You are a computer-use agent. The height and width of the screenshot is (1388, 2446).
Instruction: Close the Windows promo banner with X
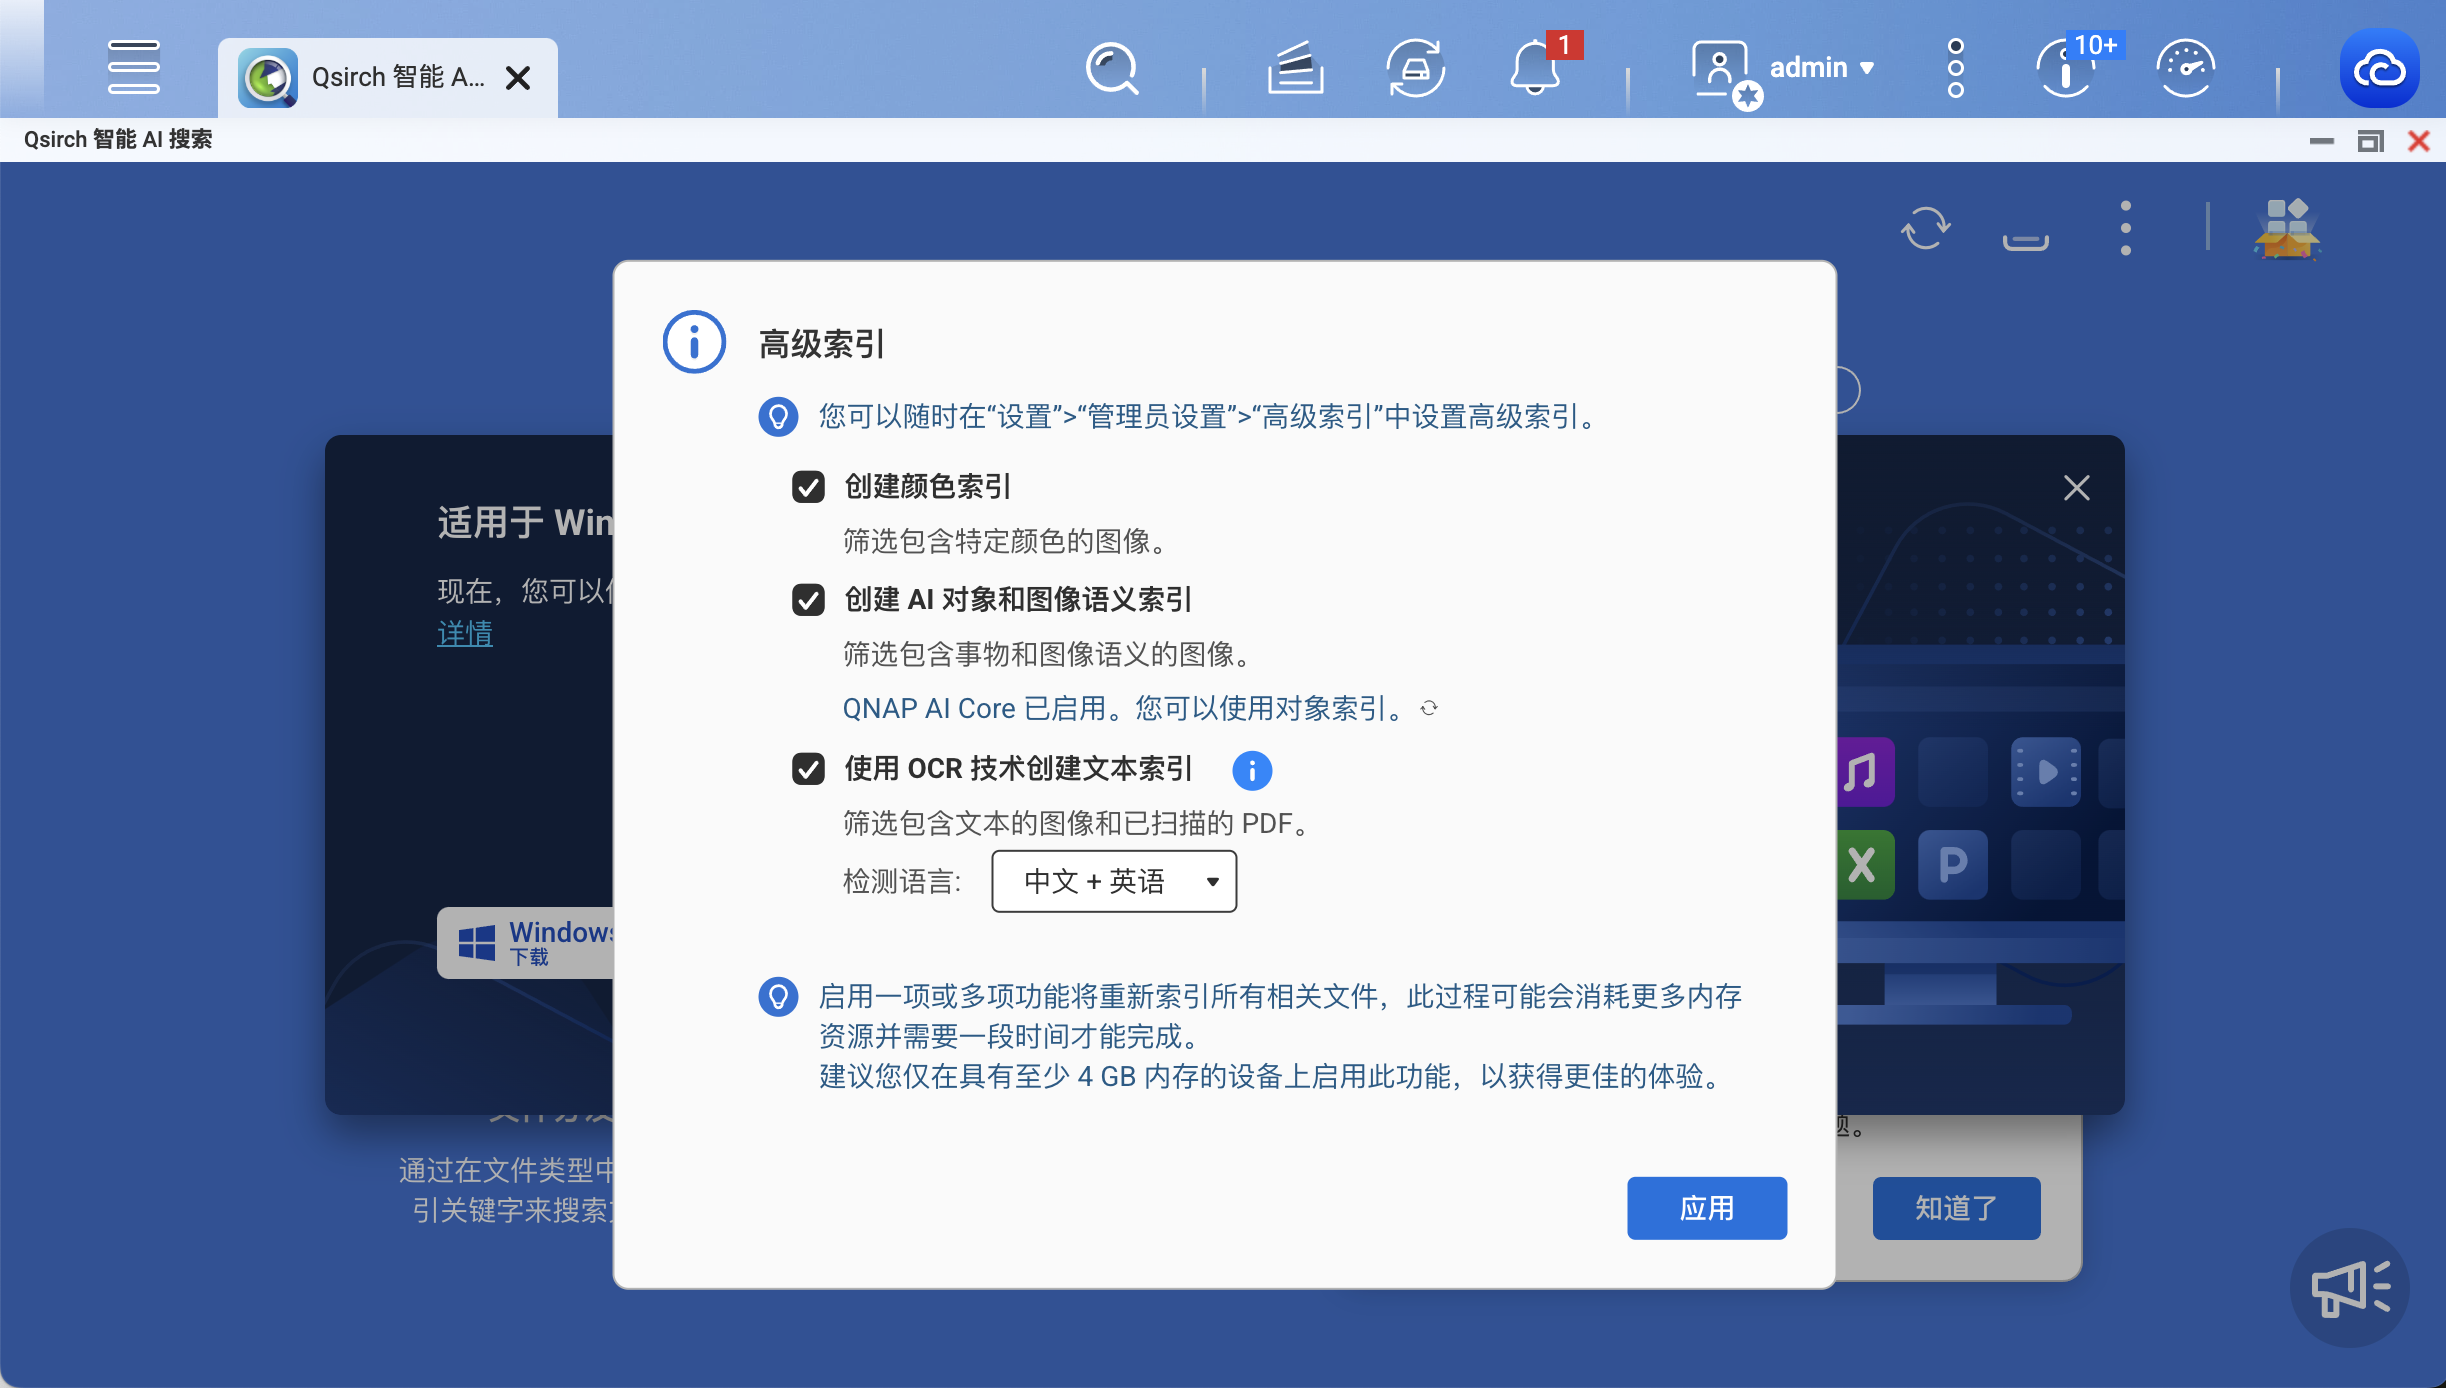click(2077, 488)
